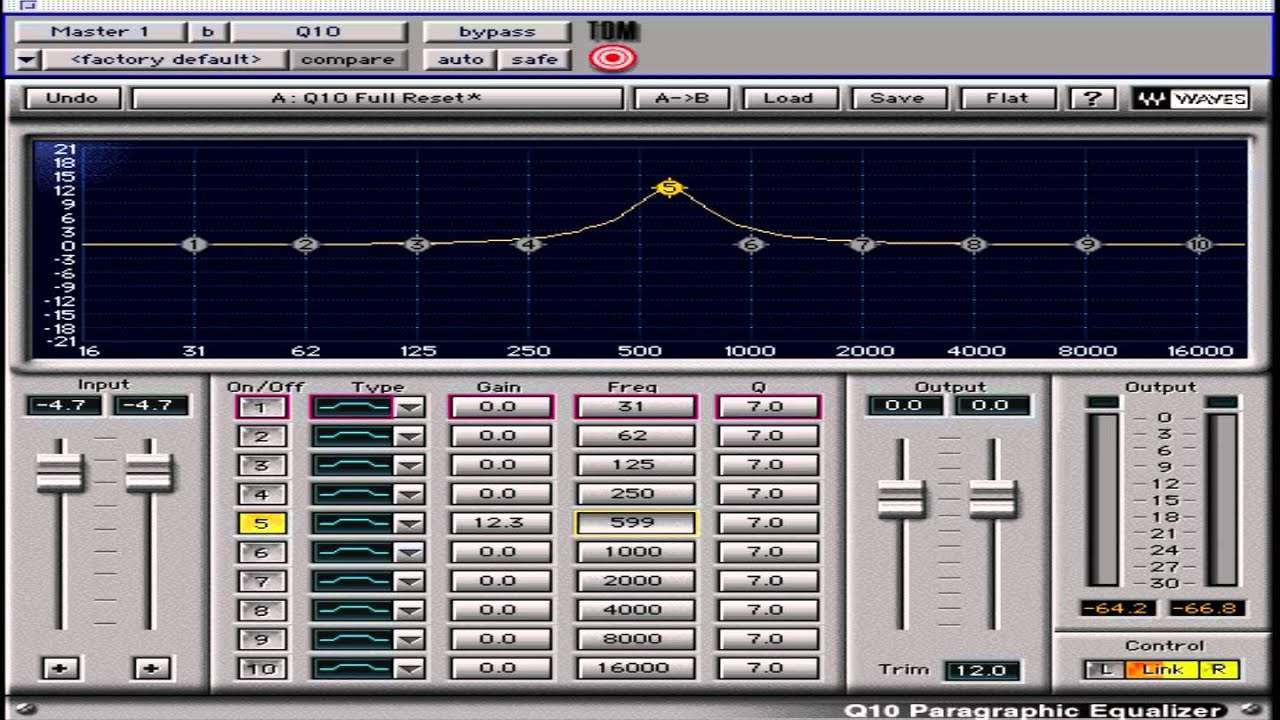The image size is (1280, 720).
Task: Open the Load preset menu
Action: click(788, 98)
